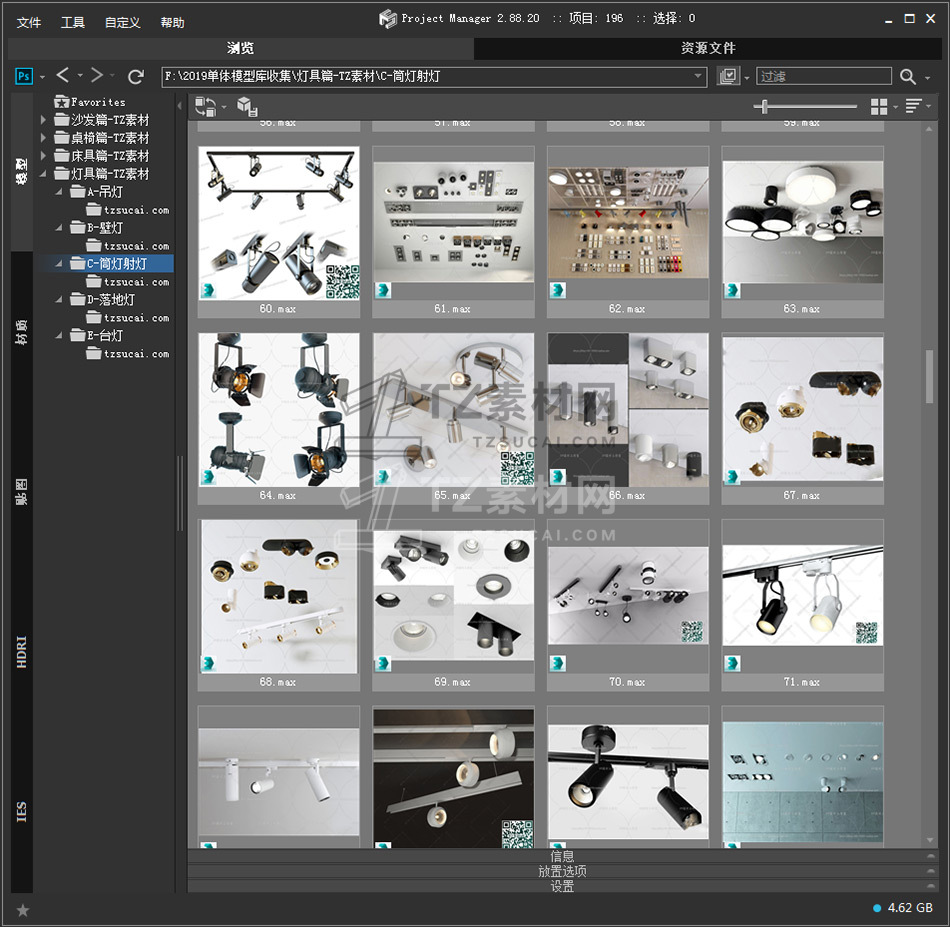
Task: Go forward with the right arrow
Action: [97, 76]
